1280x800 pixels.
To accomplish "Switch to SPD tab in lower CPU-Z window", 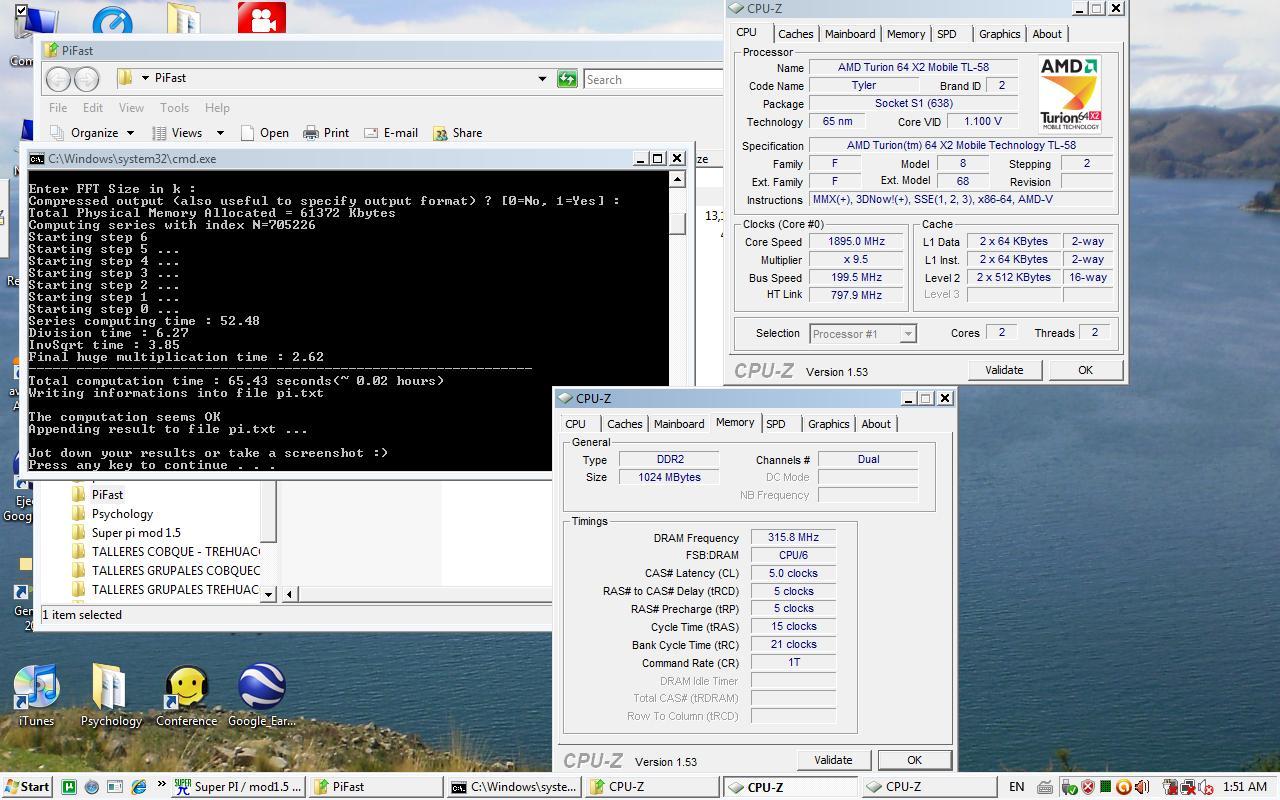I will point(776,424).
